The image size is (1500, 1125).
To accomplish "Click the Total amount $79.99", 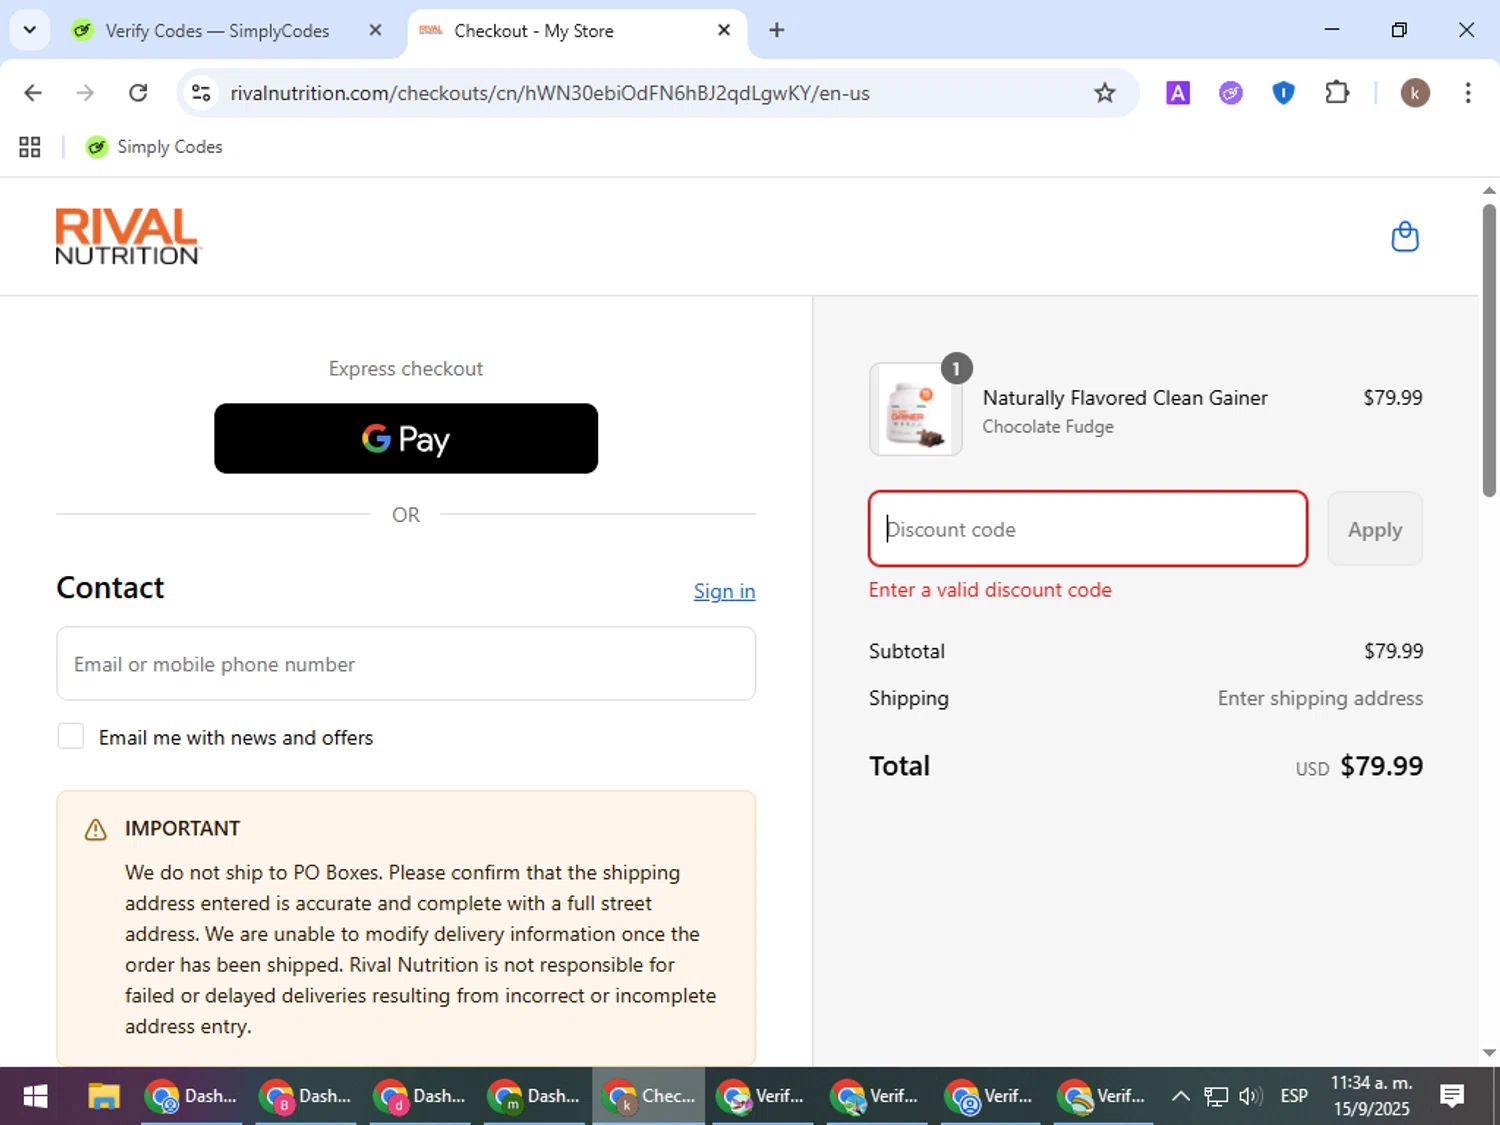I will (1381, 766).
